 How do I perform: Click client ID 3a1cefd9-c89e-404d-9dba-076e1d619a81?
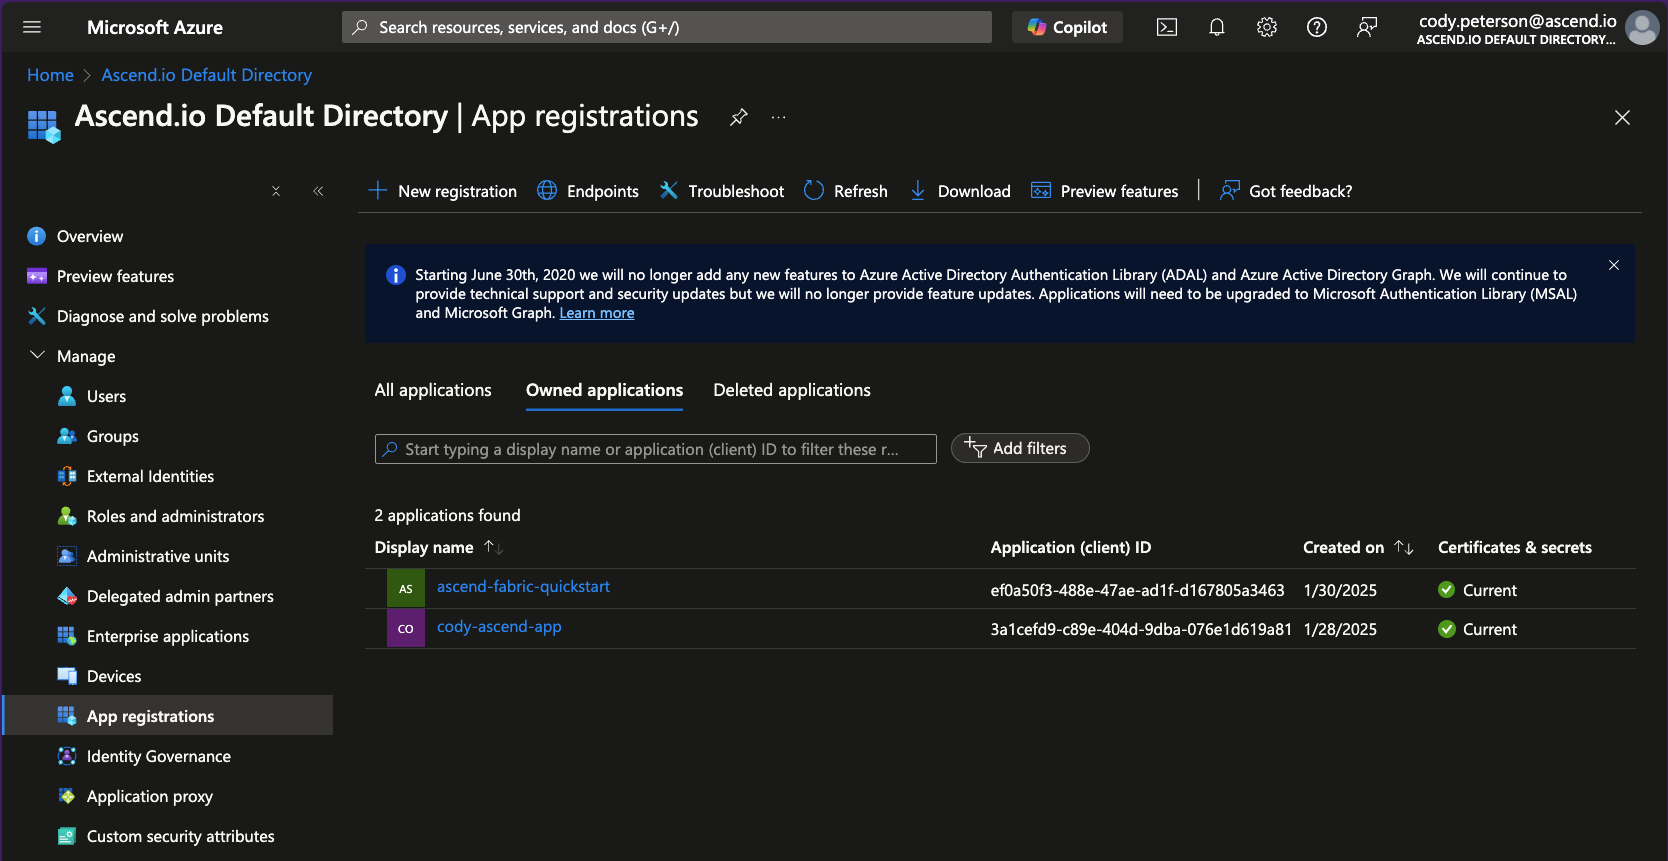[1141, 629]
